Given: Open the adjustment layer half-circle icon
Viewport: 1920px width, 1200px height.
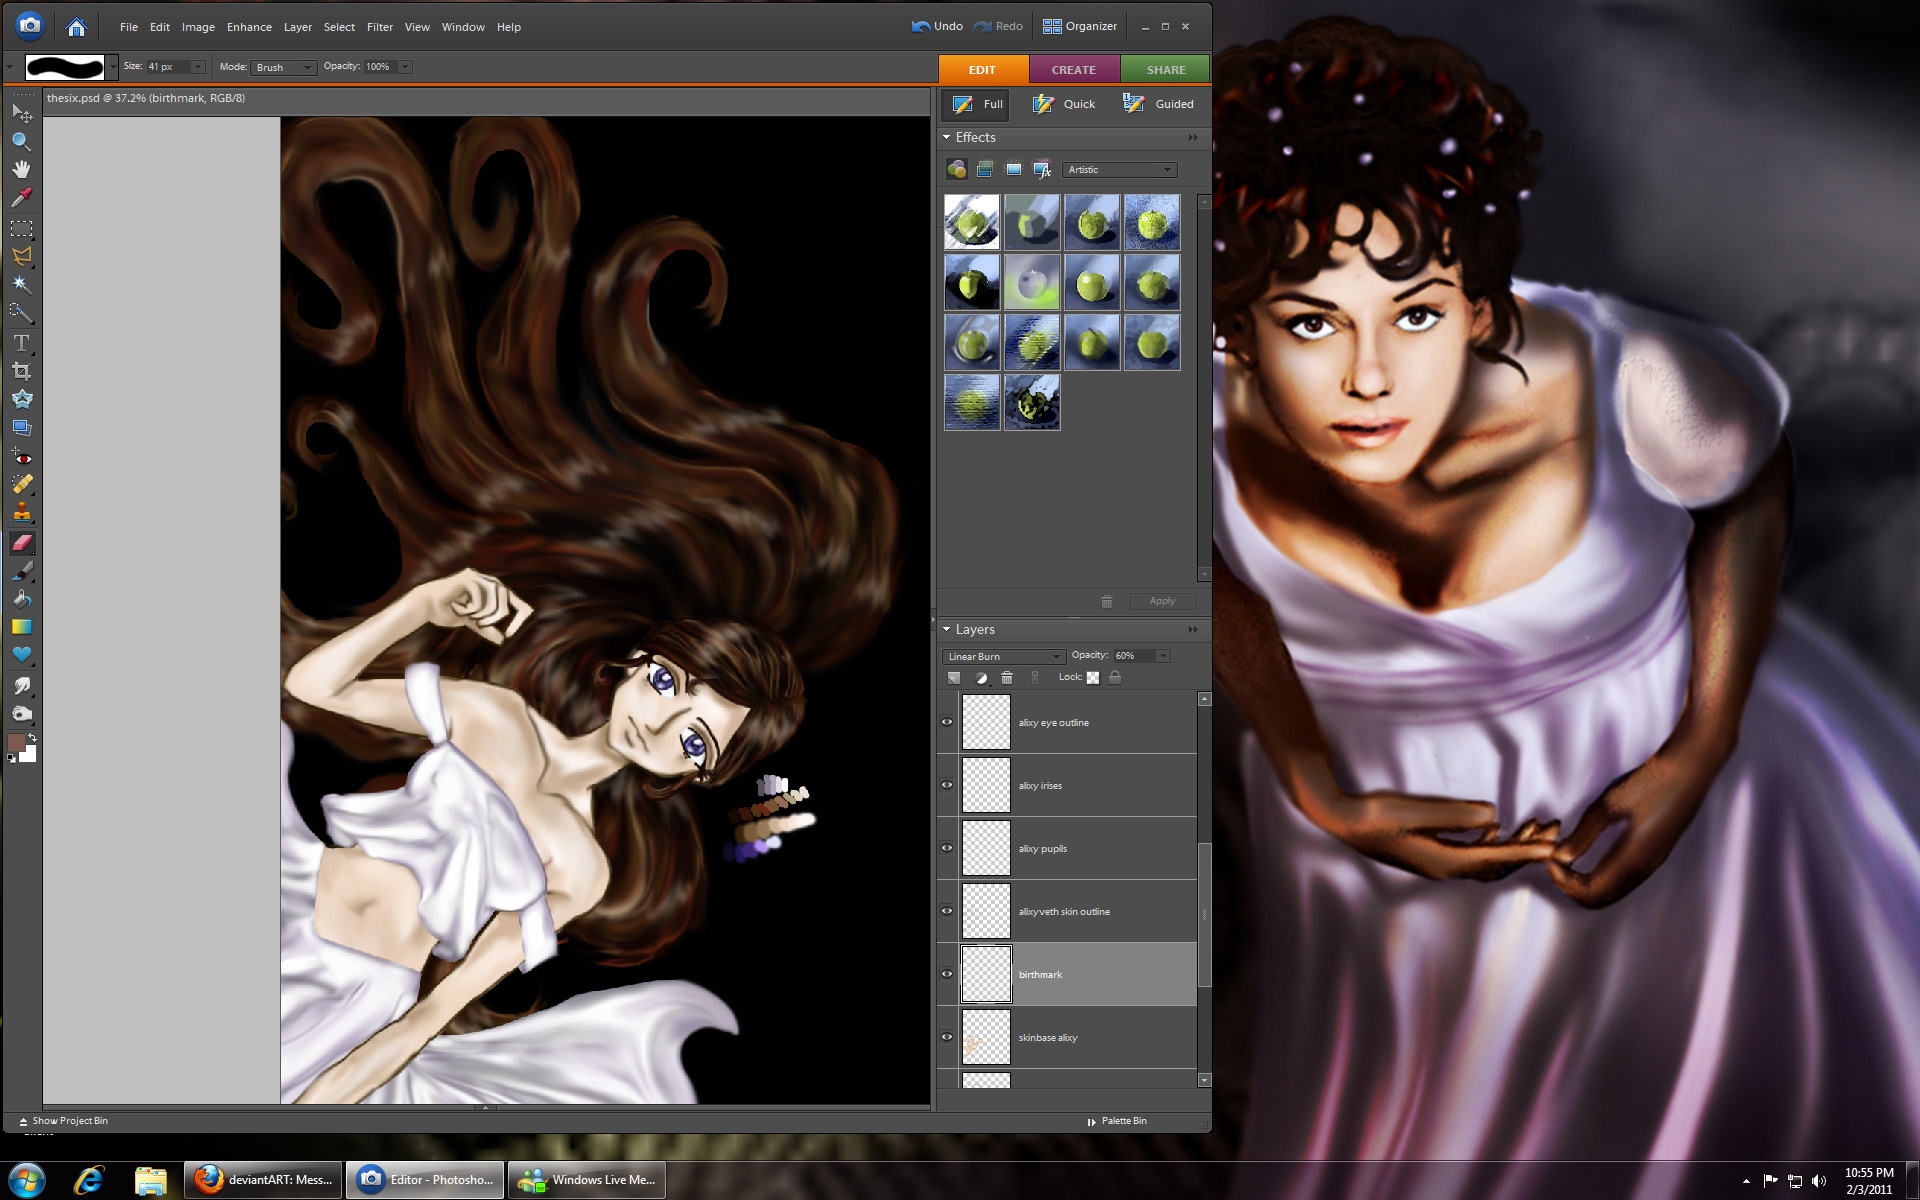Looking at the screenshot, I should point(981,677).
